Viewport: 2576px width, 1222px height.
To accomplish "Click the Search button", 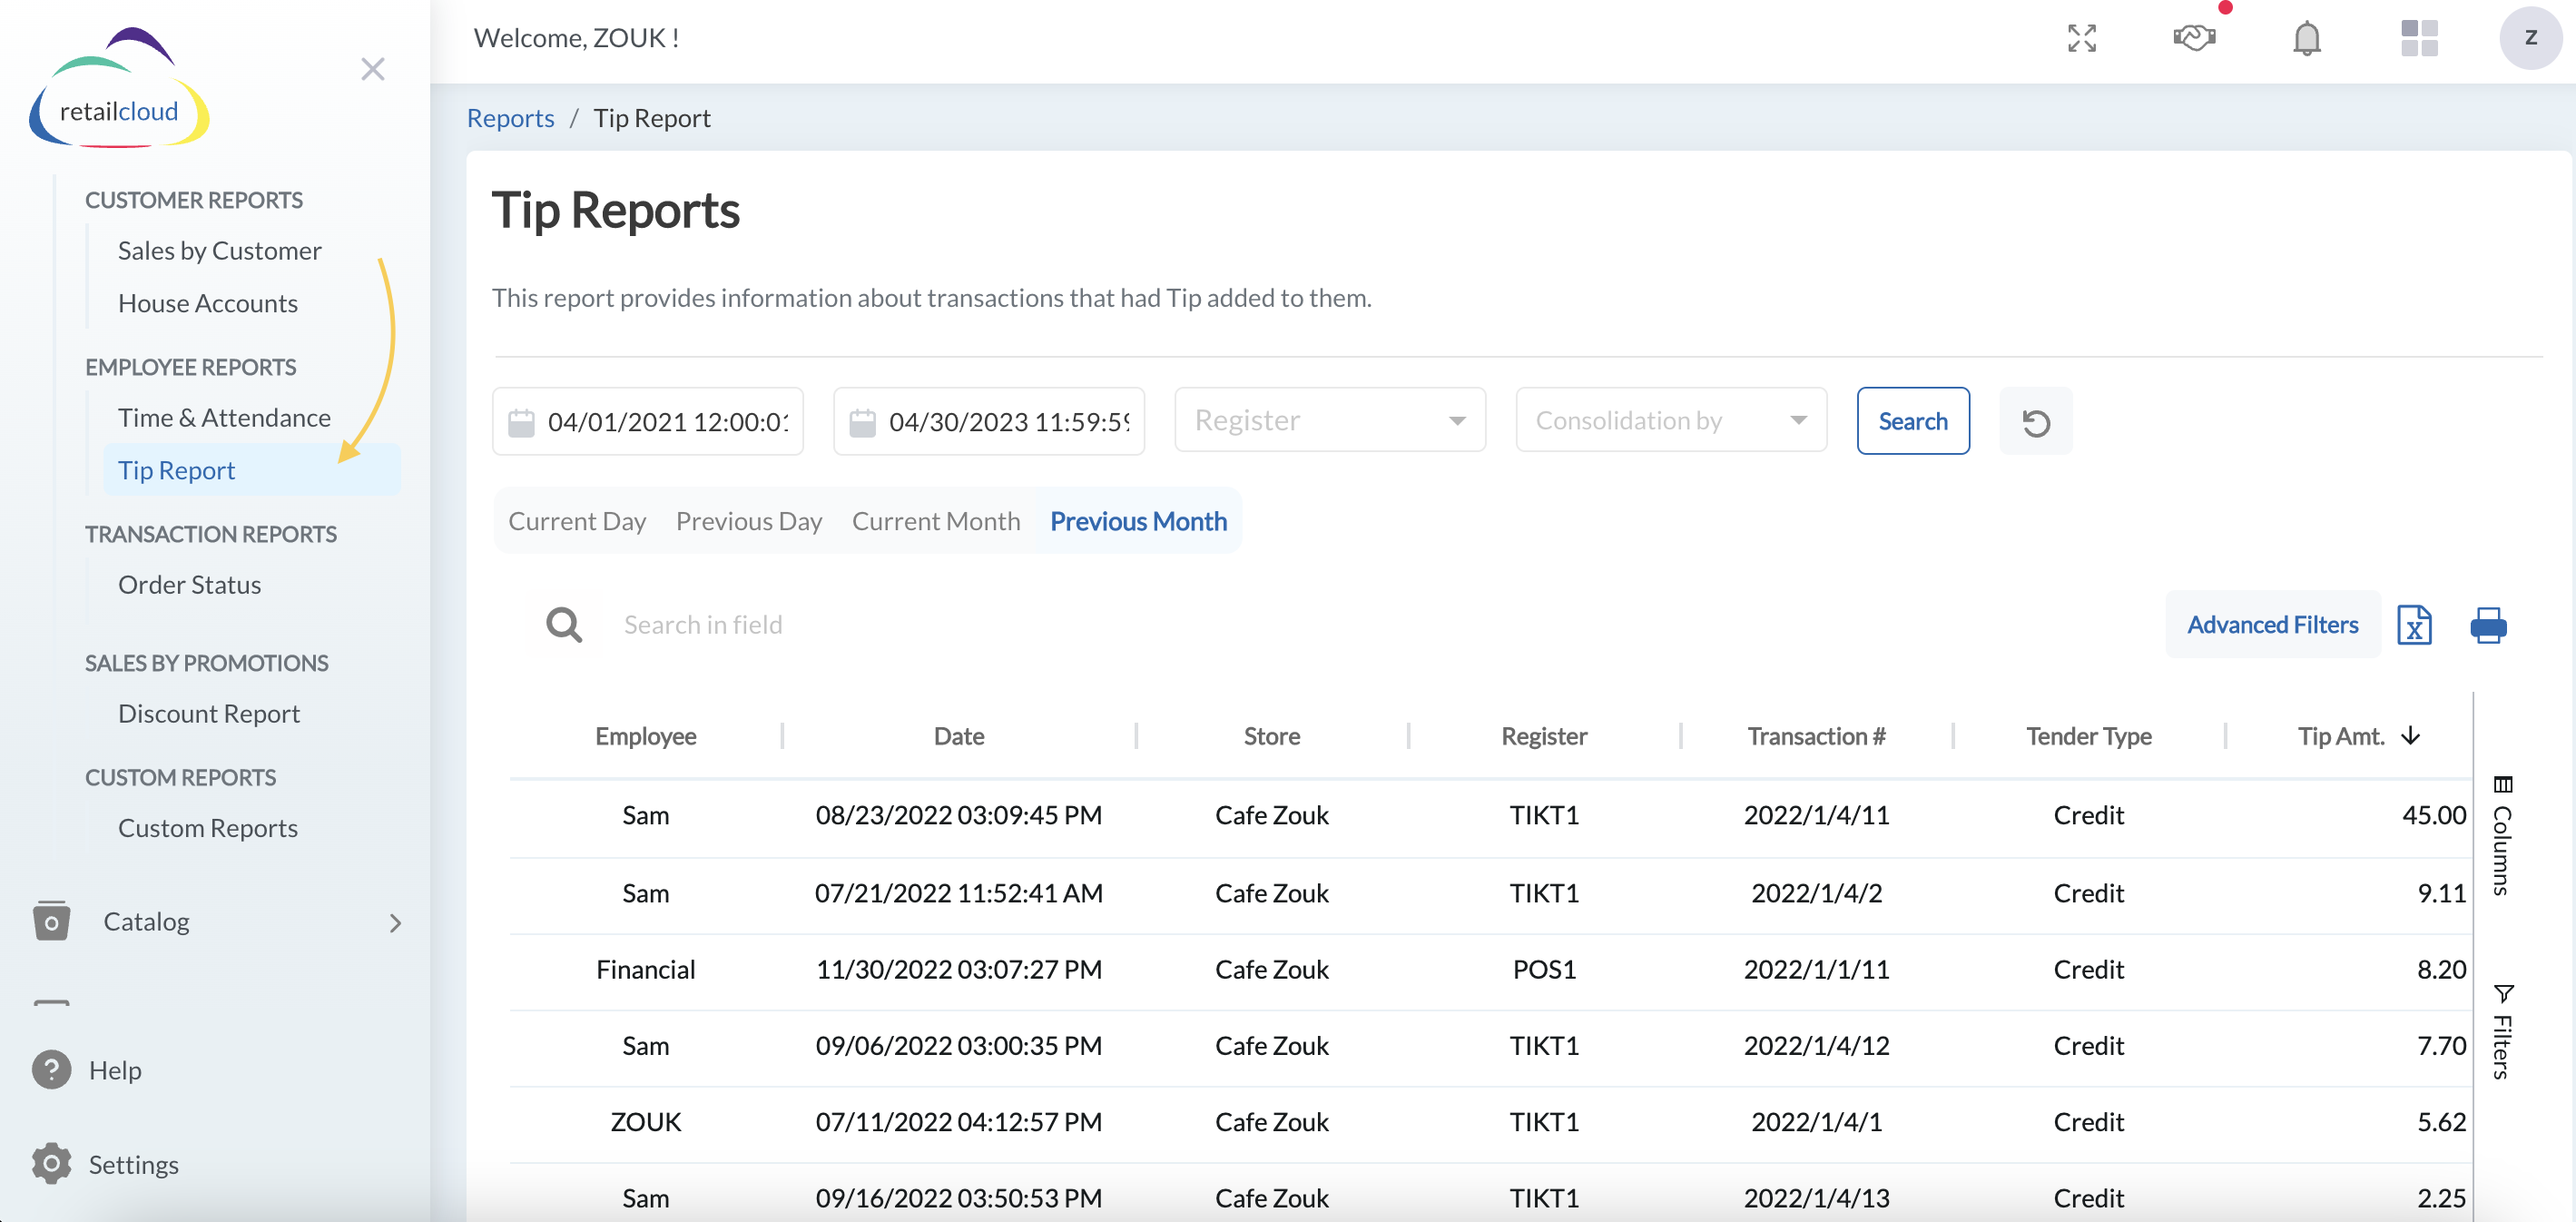I will pyautogui.click(x=1912, y=421).
